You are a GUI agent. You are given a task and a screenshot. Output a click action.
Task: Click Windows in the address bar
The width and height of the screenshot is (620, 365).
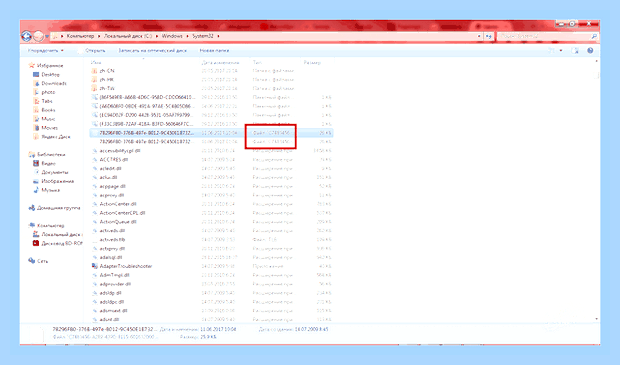click(x=172, y=36)
